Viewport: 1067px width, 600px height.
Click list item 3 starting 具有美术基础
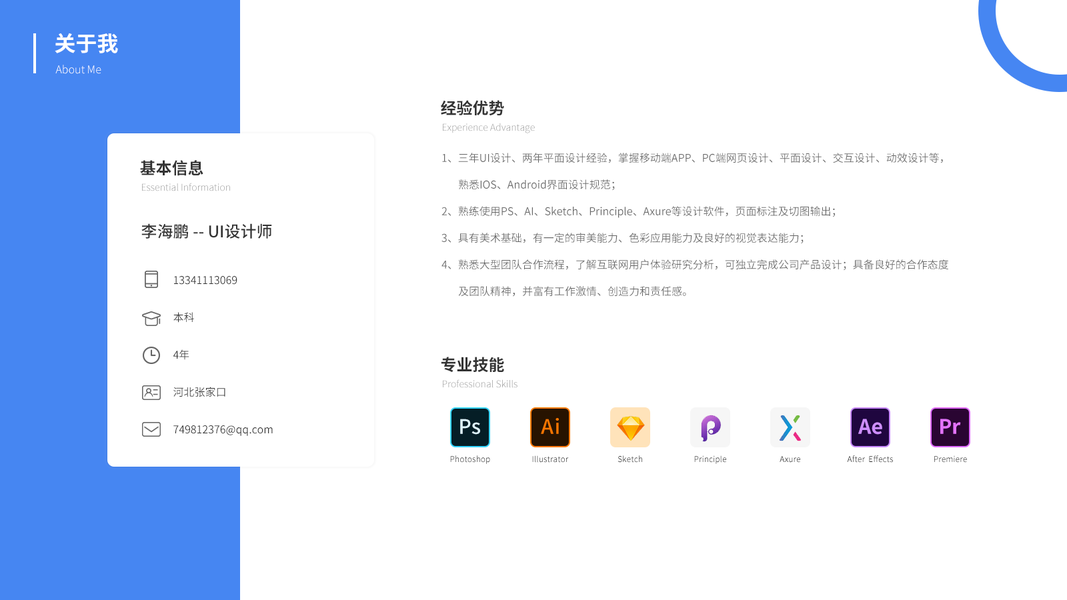pos(623,237)
